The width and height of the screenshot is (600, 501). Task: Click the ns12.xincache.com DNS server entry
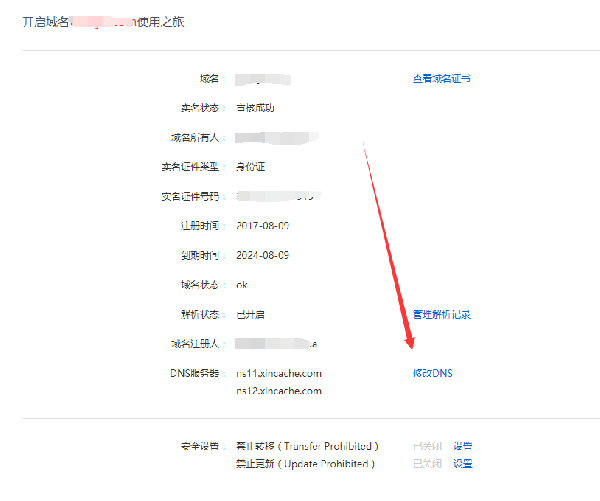tap(279, 391)
